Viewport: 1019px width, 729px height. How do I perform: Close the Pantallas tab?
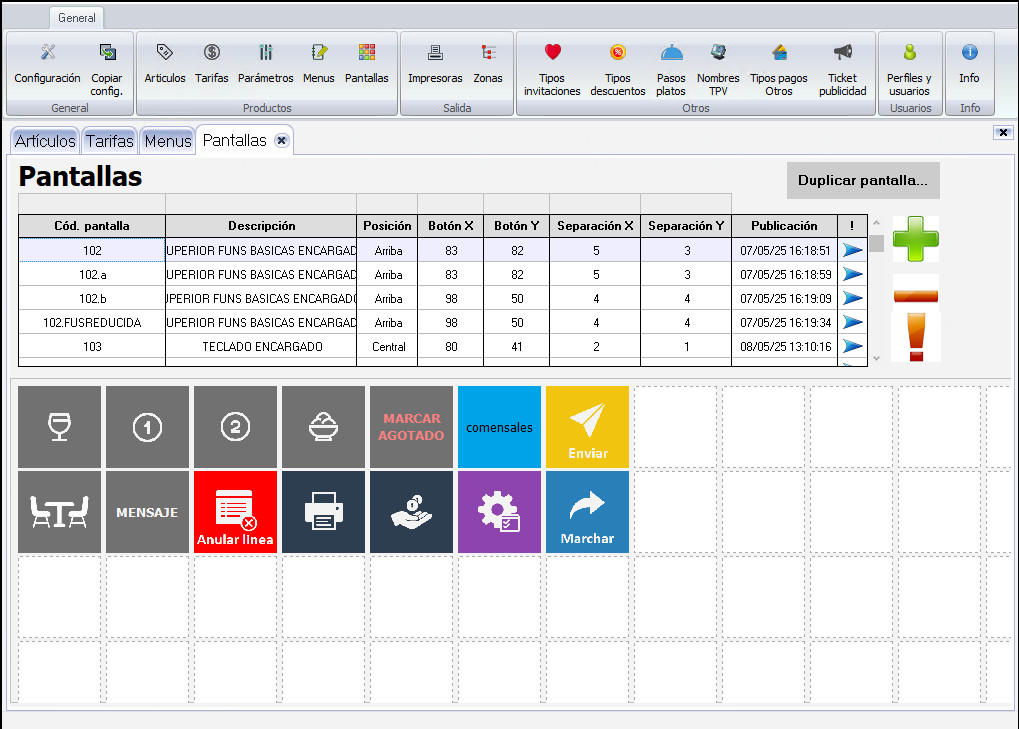click(281, 140)
